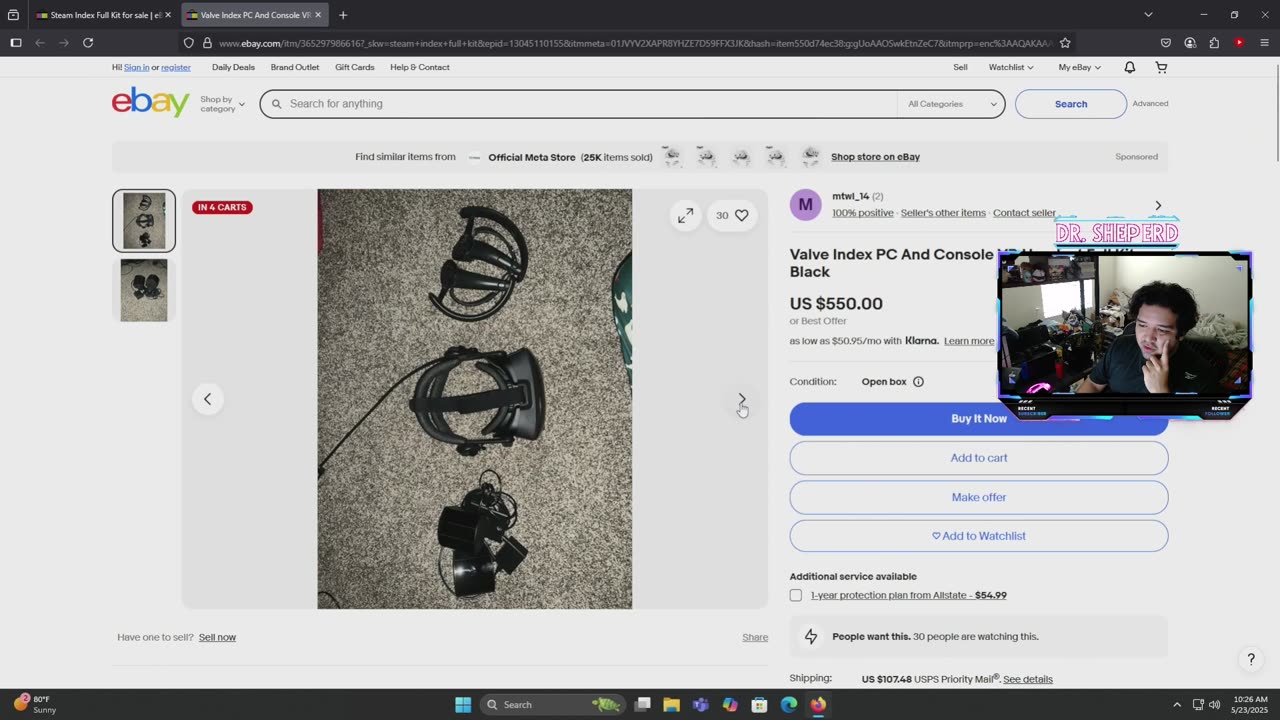This screenshot has width=1280, height=720.
Task: Open the Daily Deals menu item
Action: click(233, 67)
